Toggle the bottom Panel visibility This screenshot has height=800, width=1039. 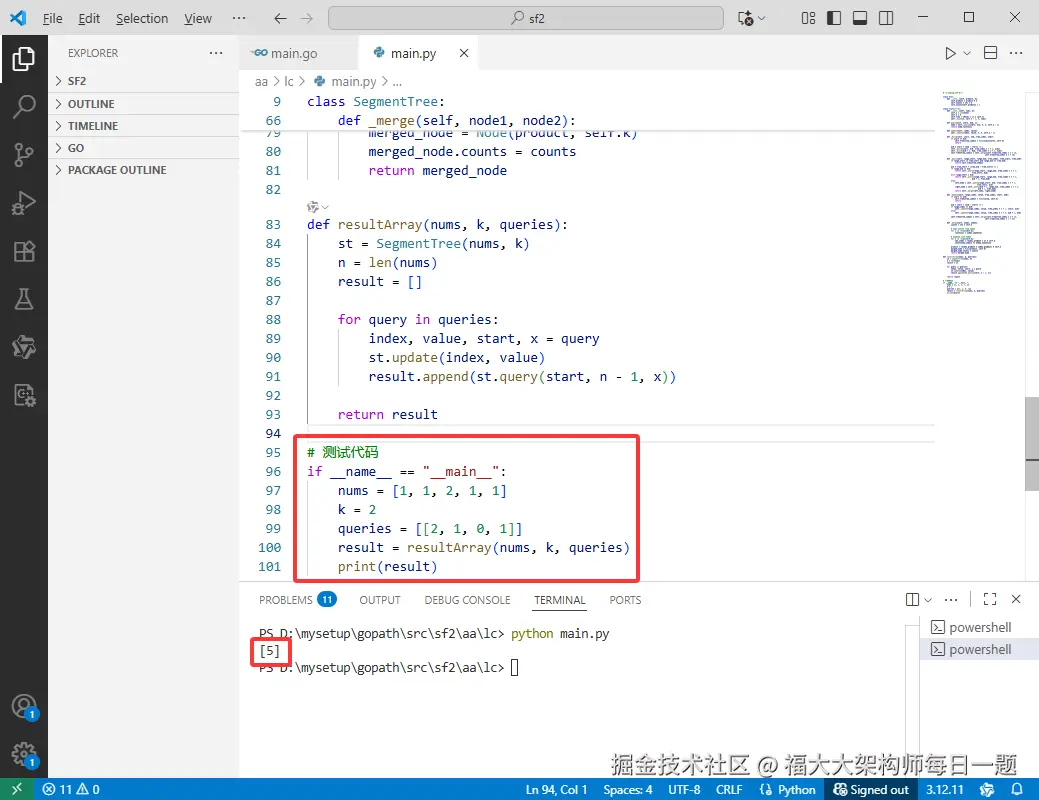(x=860, y=18)
